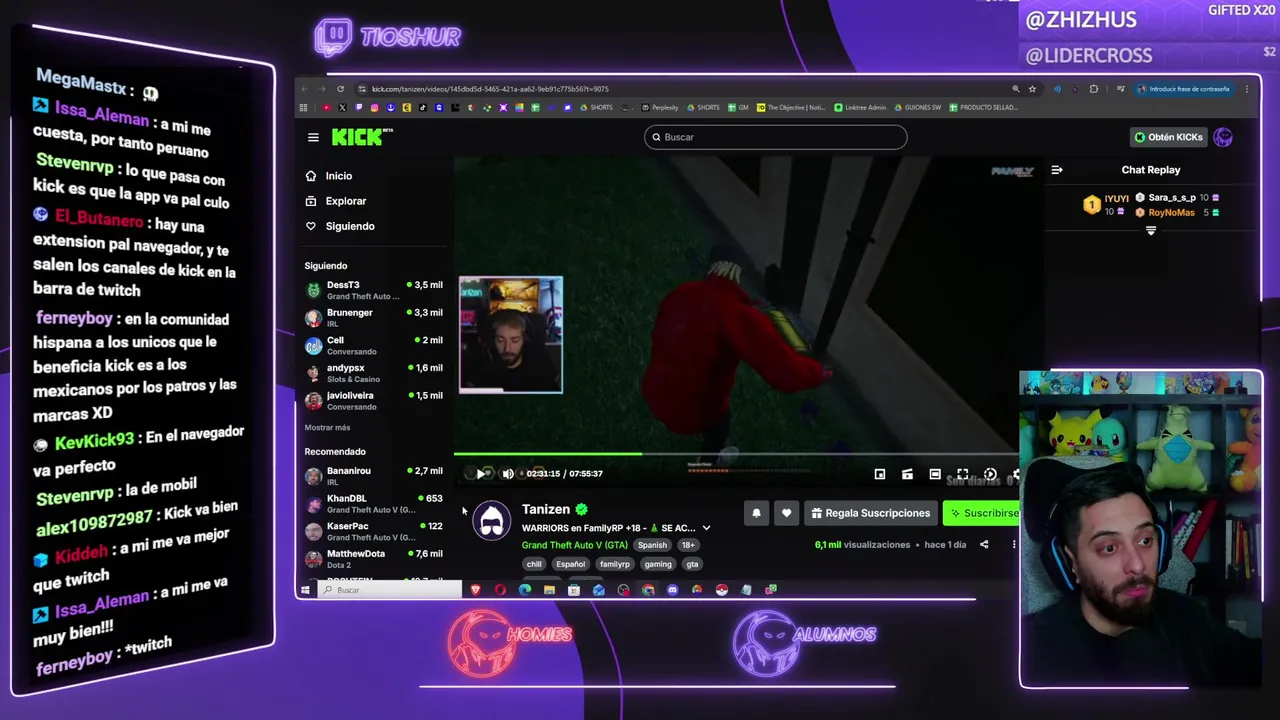1280x720 pixels.
Task: Open Explorar in the sidebar
Action: pyautogui.click(x=345, y=201)
